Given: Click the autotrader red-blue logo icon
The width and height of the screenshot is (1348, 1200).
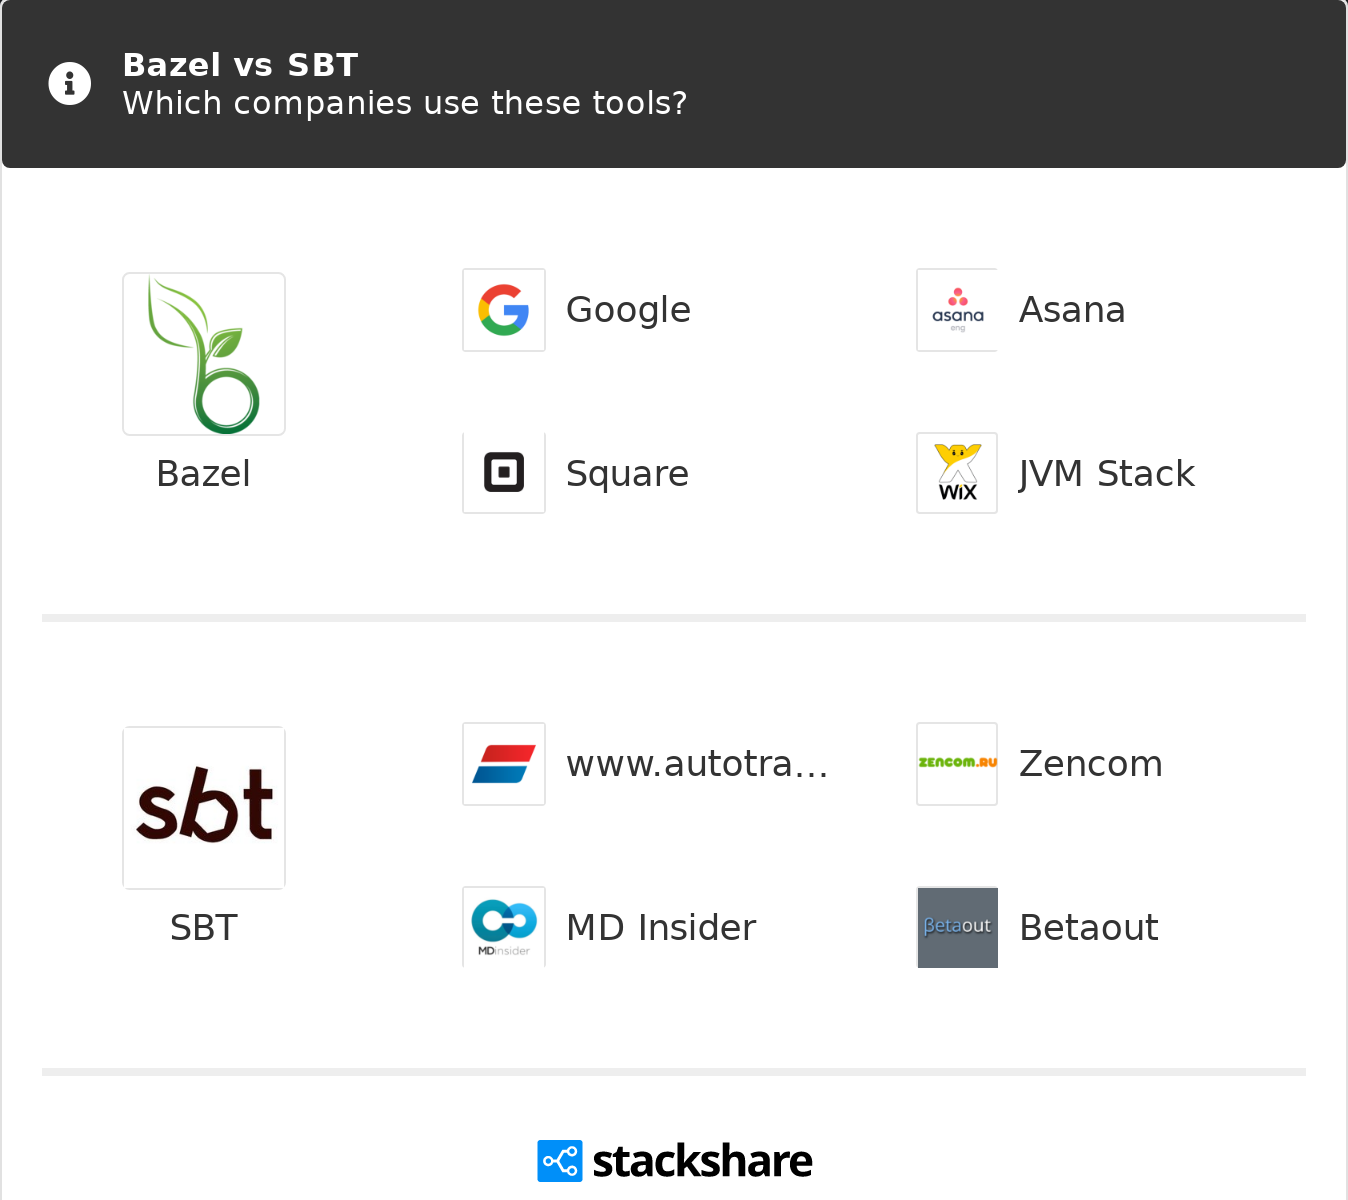Looking at the screenshot, I should coord(504,764).
